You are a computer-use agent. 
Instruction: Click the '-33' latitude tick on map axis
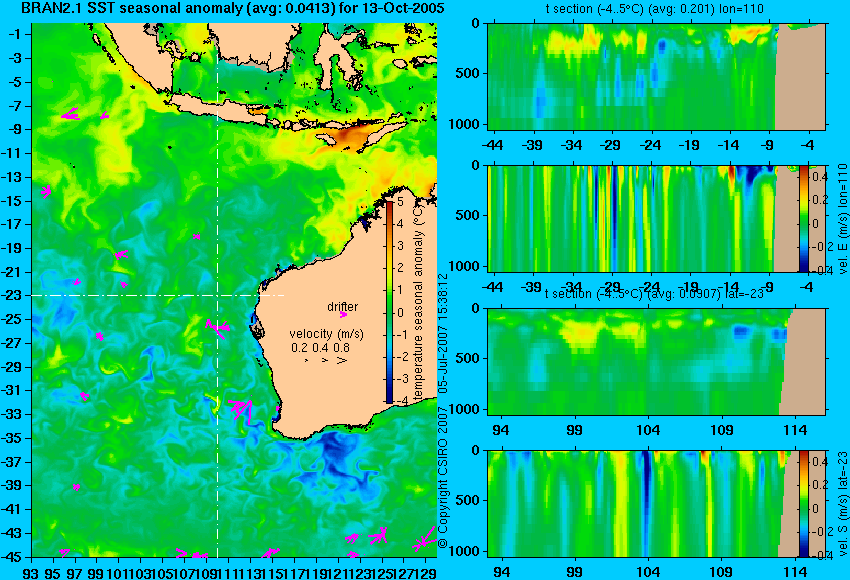(x=13, y=414)
